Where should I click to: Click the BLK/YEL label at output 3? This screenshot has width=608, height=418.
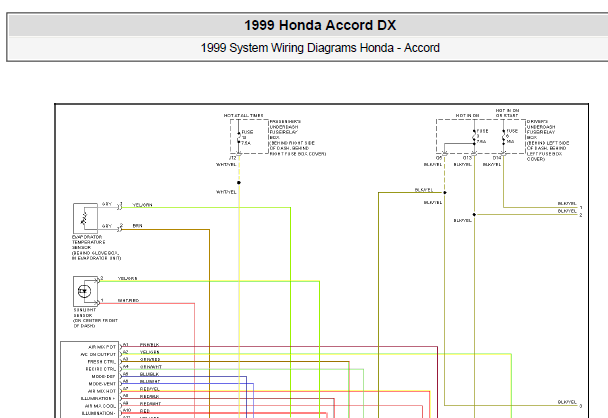pos(567,402)
